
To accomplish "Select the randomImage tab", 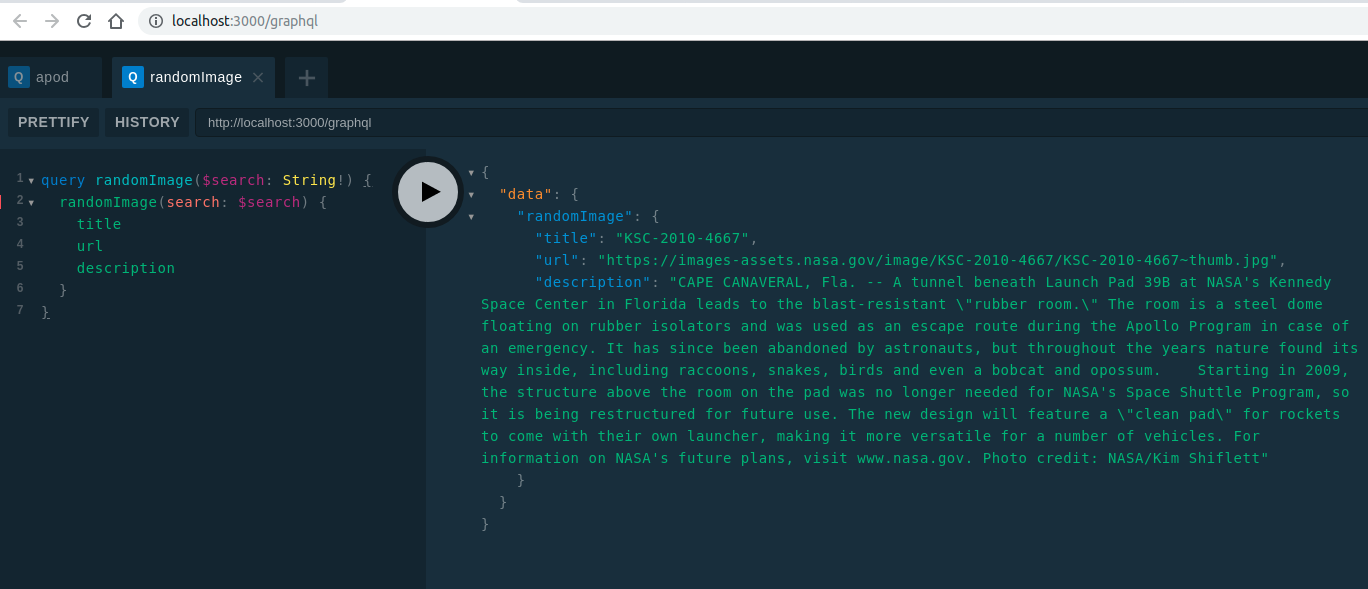I will pos(195,76).
